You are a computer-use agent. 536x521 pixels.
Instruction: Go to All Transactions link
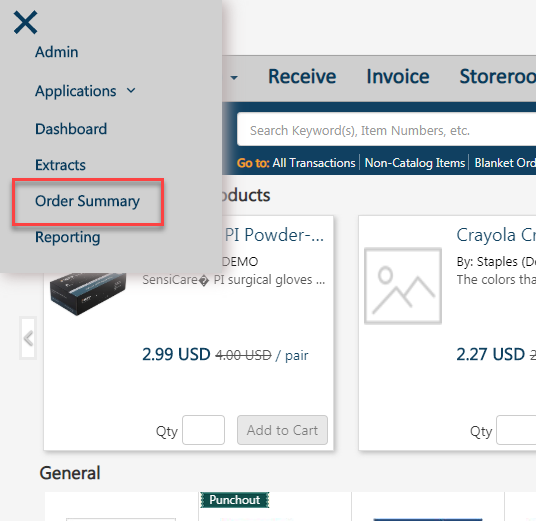tap(314, 163)
